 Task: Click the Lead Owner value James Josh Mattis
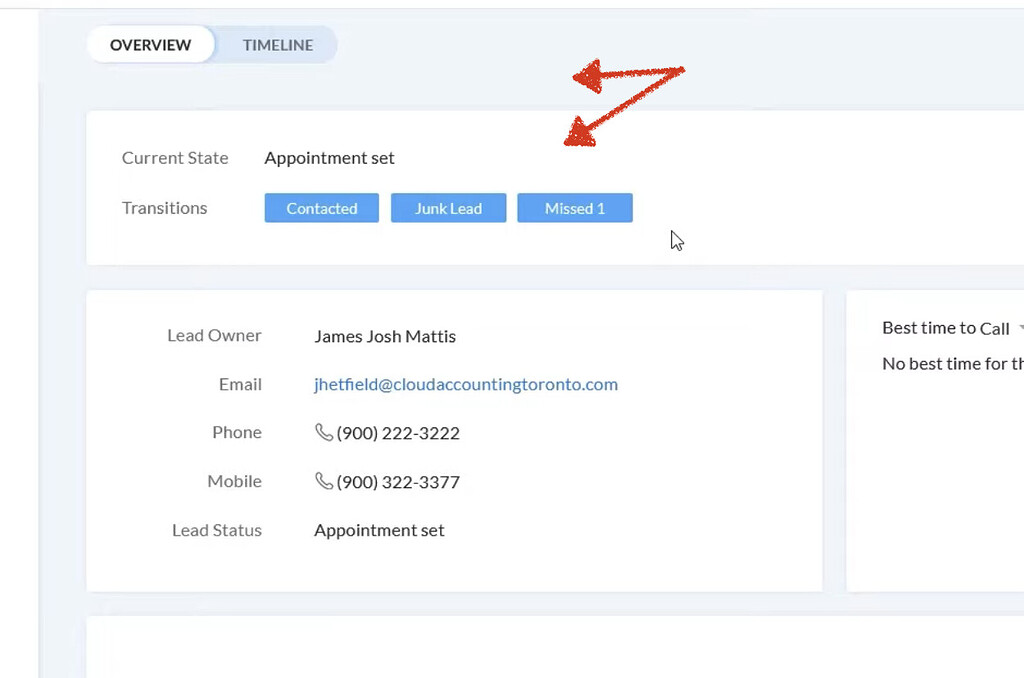[384, 336]
